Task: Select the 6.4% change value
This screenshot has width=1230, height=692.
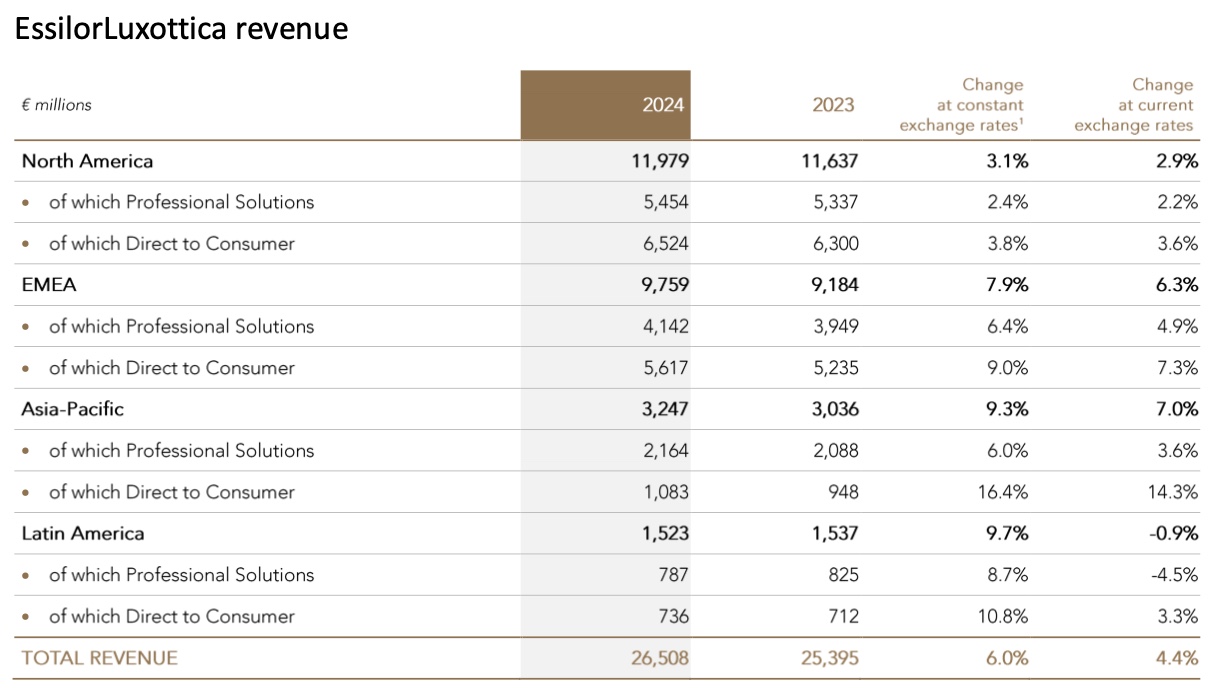Action: click(x=1006, y=326)
